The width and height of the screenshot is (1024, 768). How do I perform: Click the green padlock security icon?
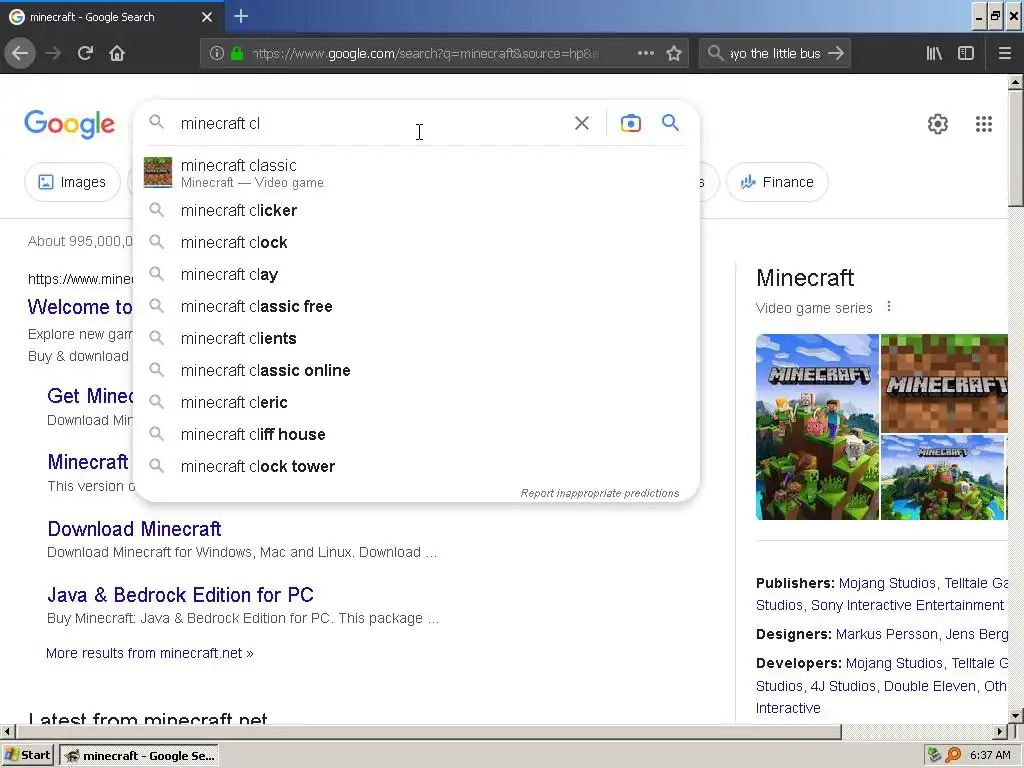(x=237, y=54)
